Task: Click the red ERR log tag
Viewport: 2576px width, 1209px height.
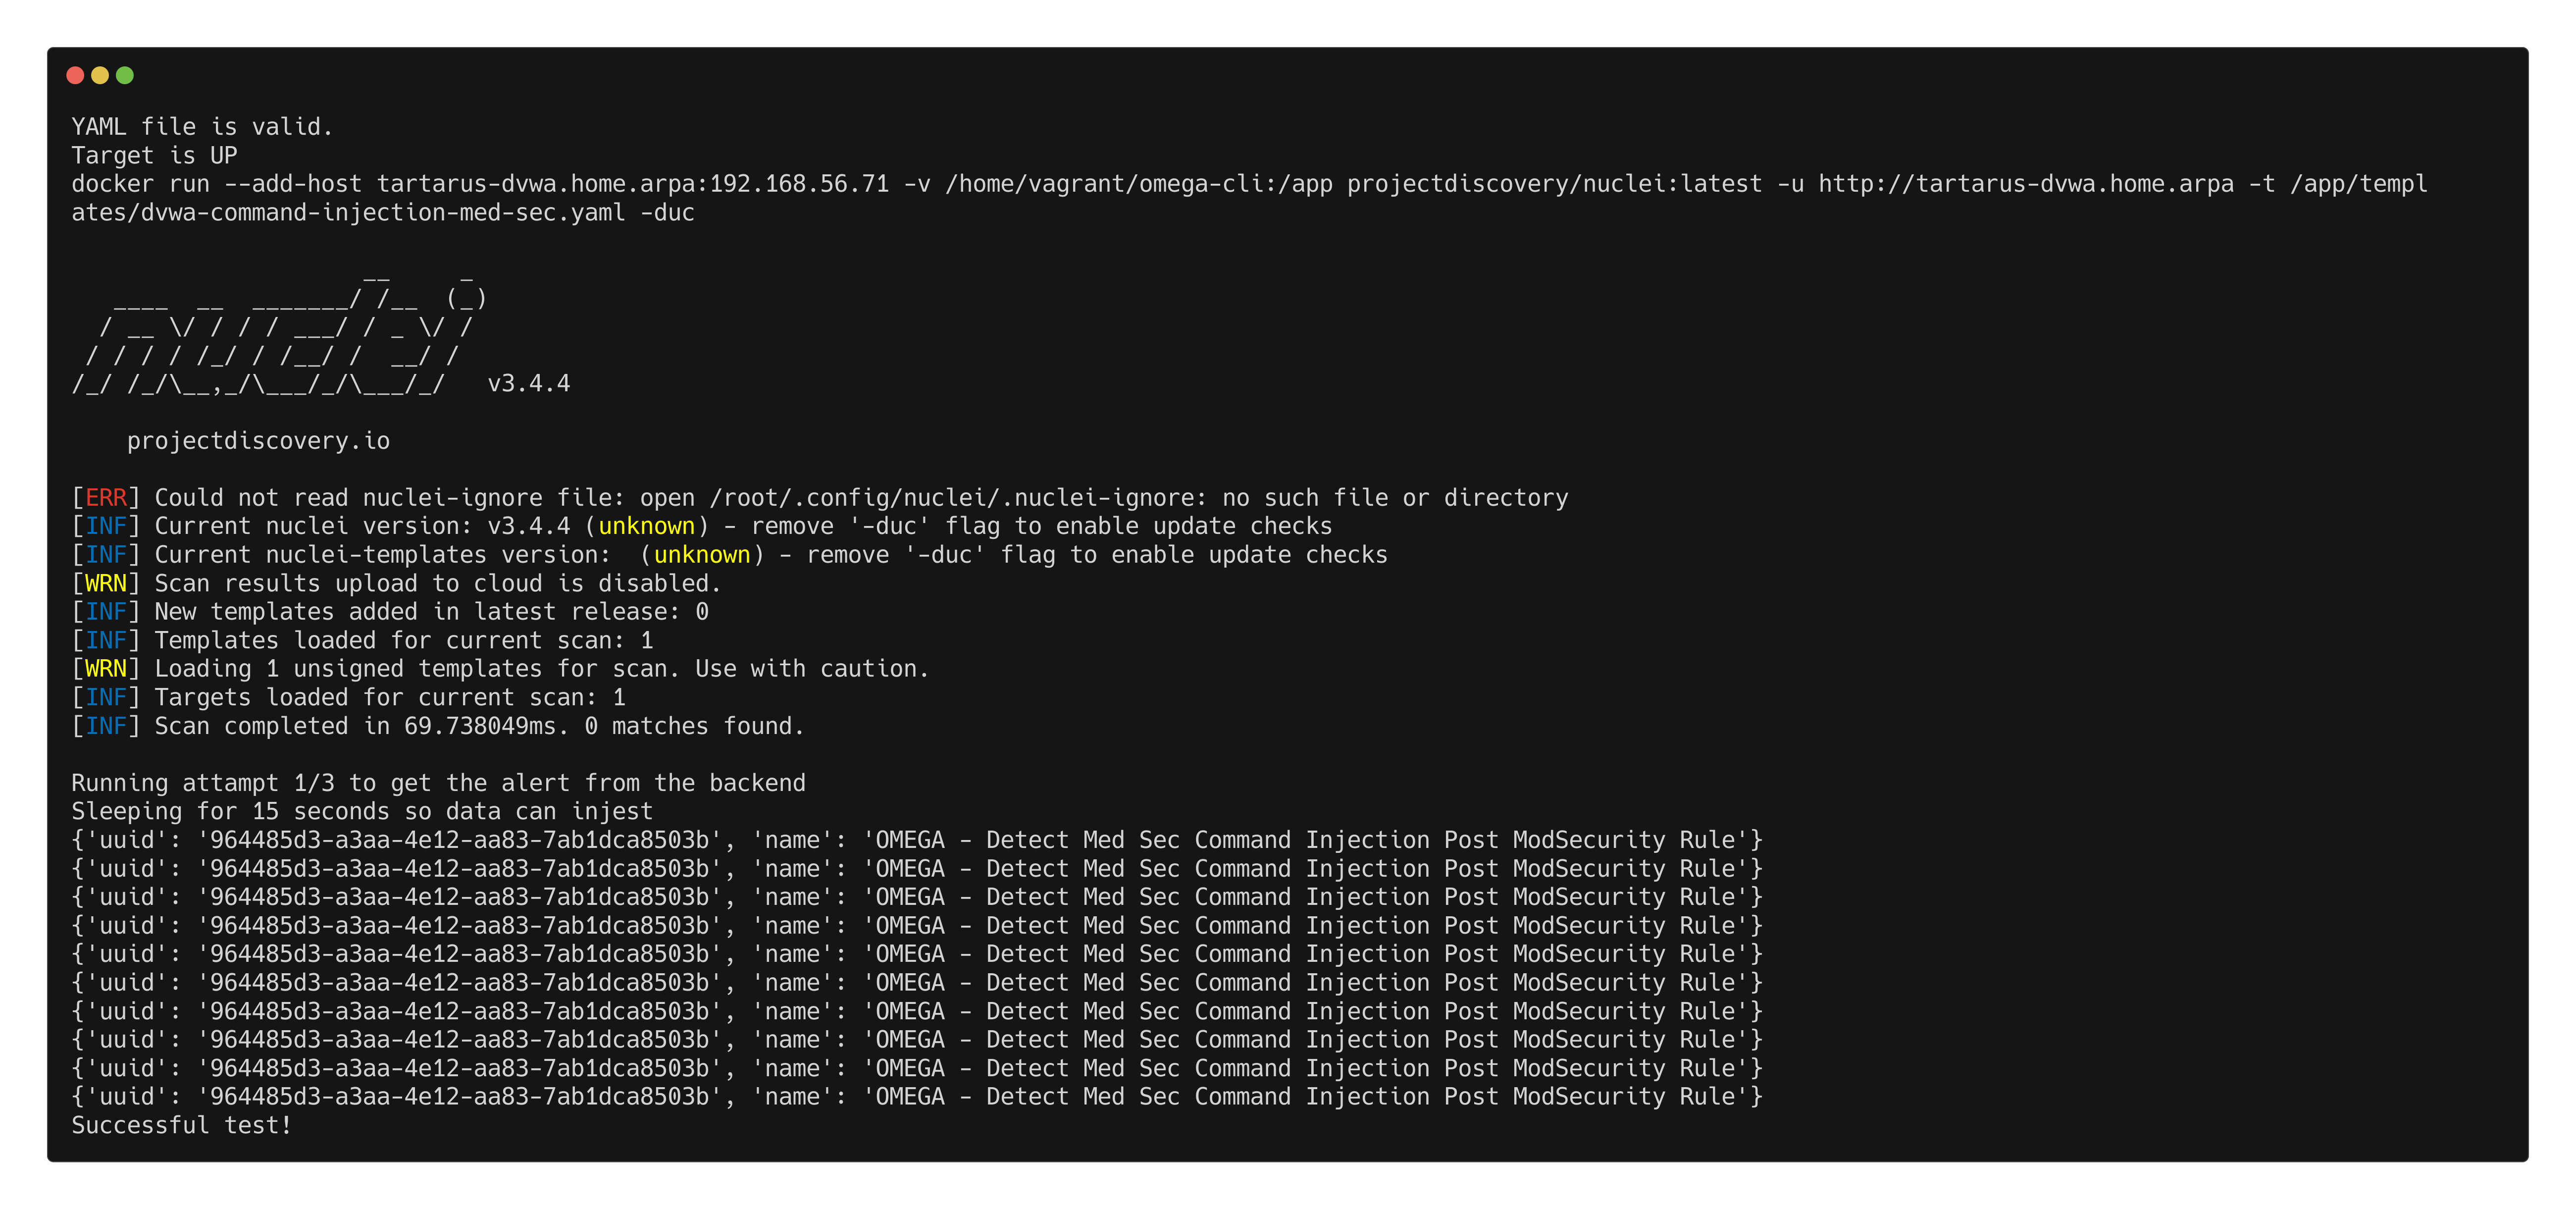Action: [106, 498]
